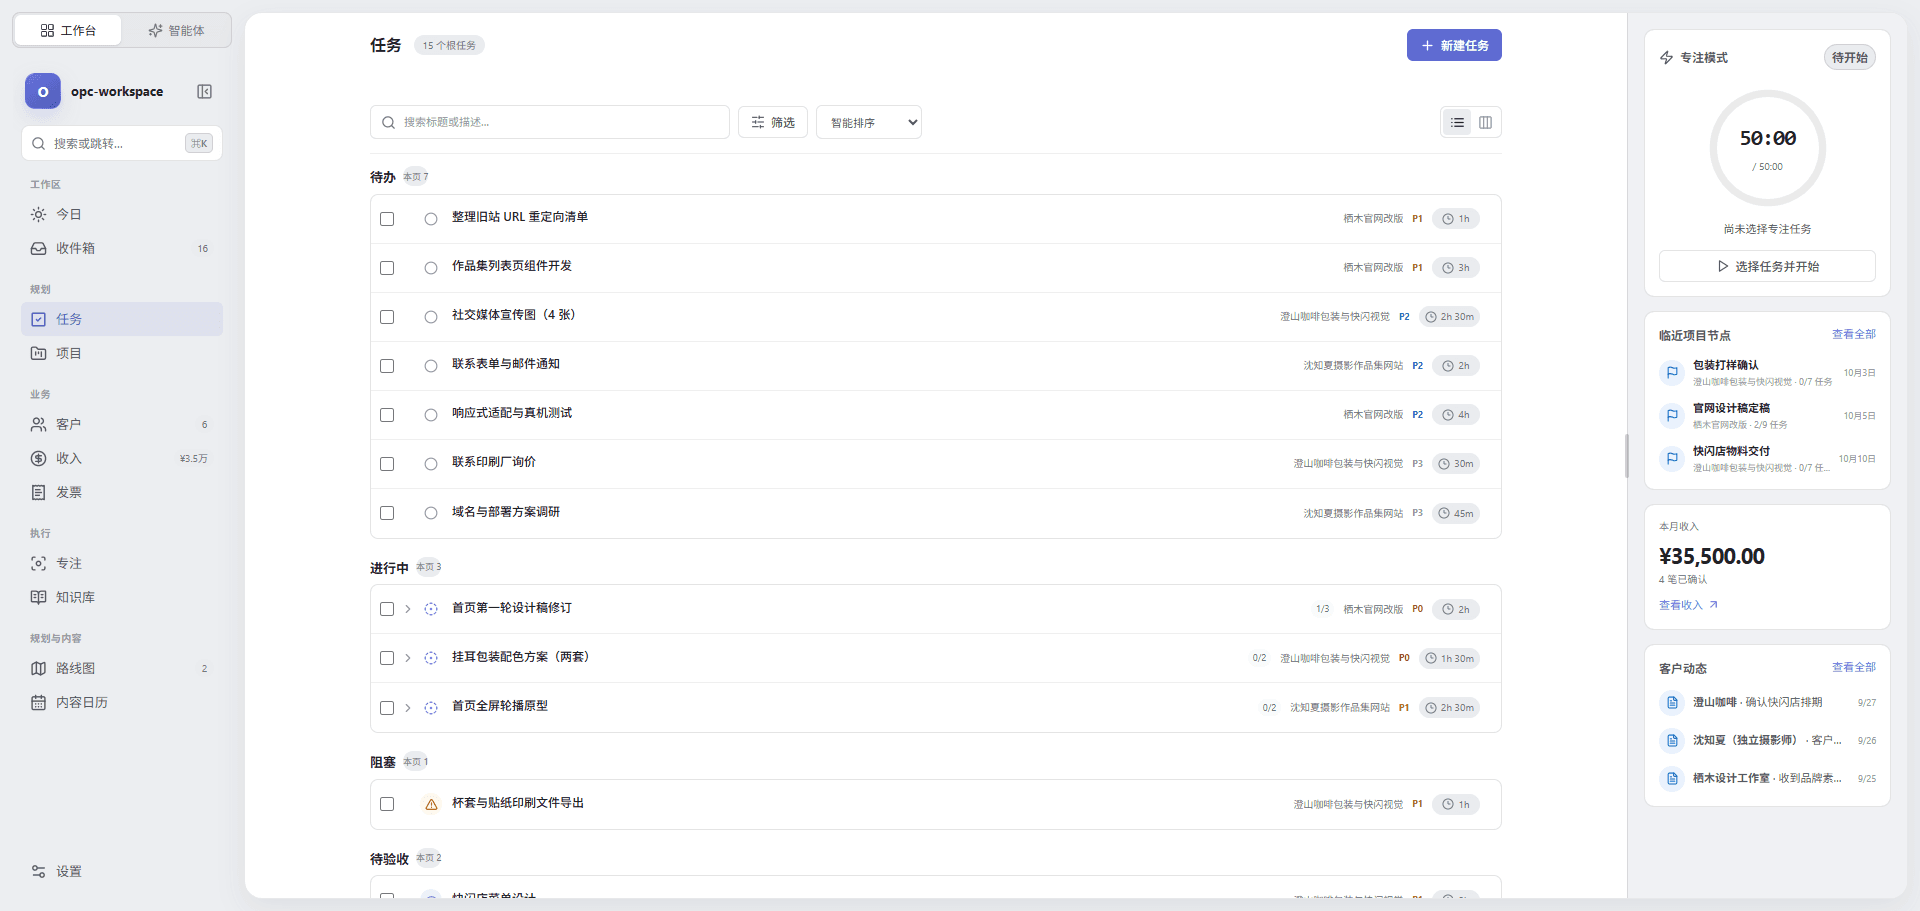This screenshot has height=911, width=1920.
Task: Select 项目 in the sidebar
Action: pyautogui.click(x=122, y=354)
